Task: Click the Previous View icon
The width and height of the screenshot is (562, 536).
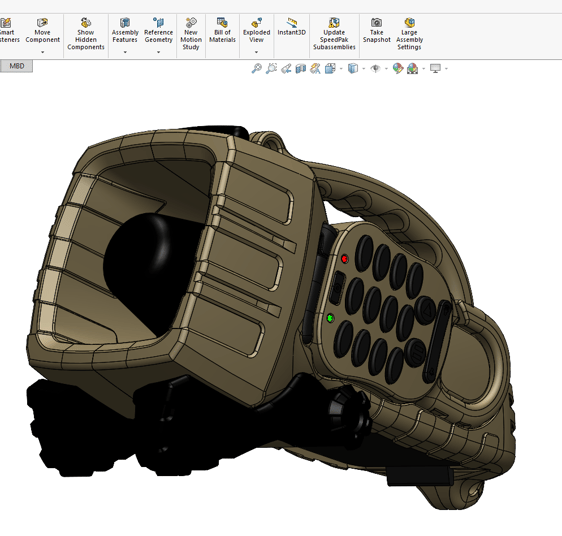Action: pyautogui.click(x=286, y=68)
